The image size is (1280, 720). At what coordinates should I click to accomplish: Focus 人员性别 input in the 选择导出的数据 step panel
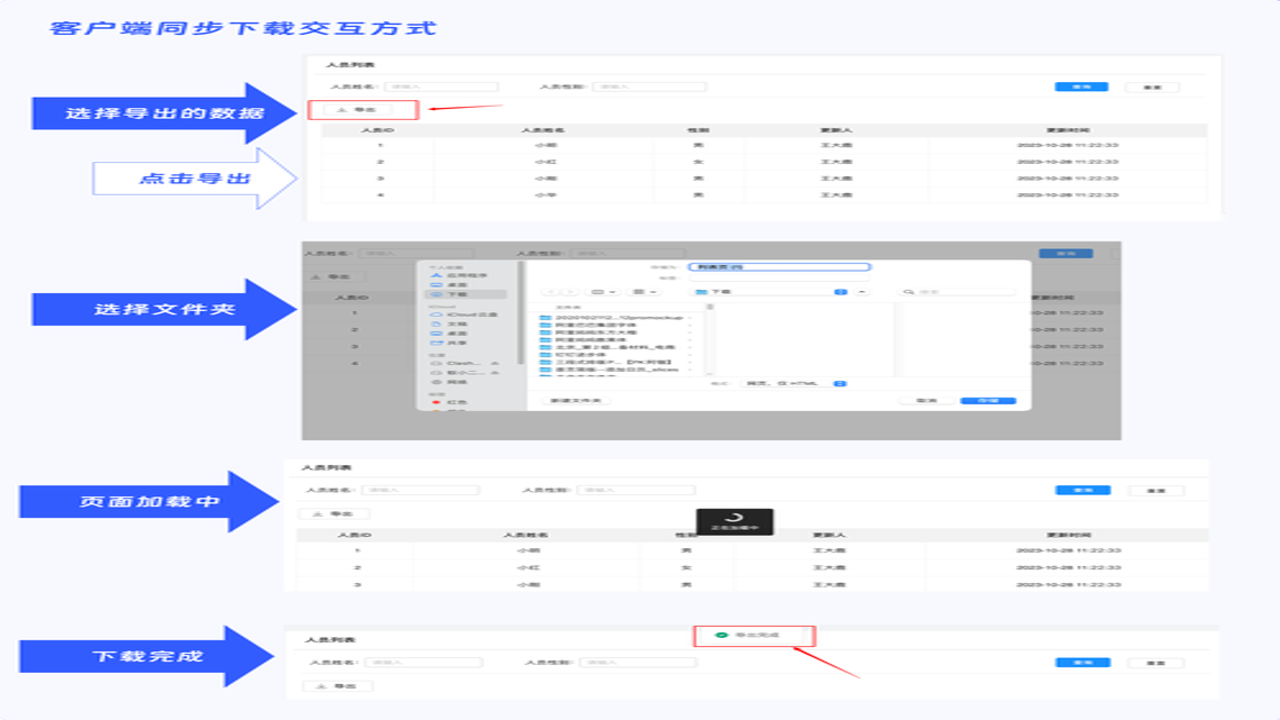click(x=649, y=87)
